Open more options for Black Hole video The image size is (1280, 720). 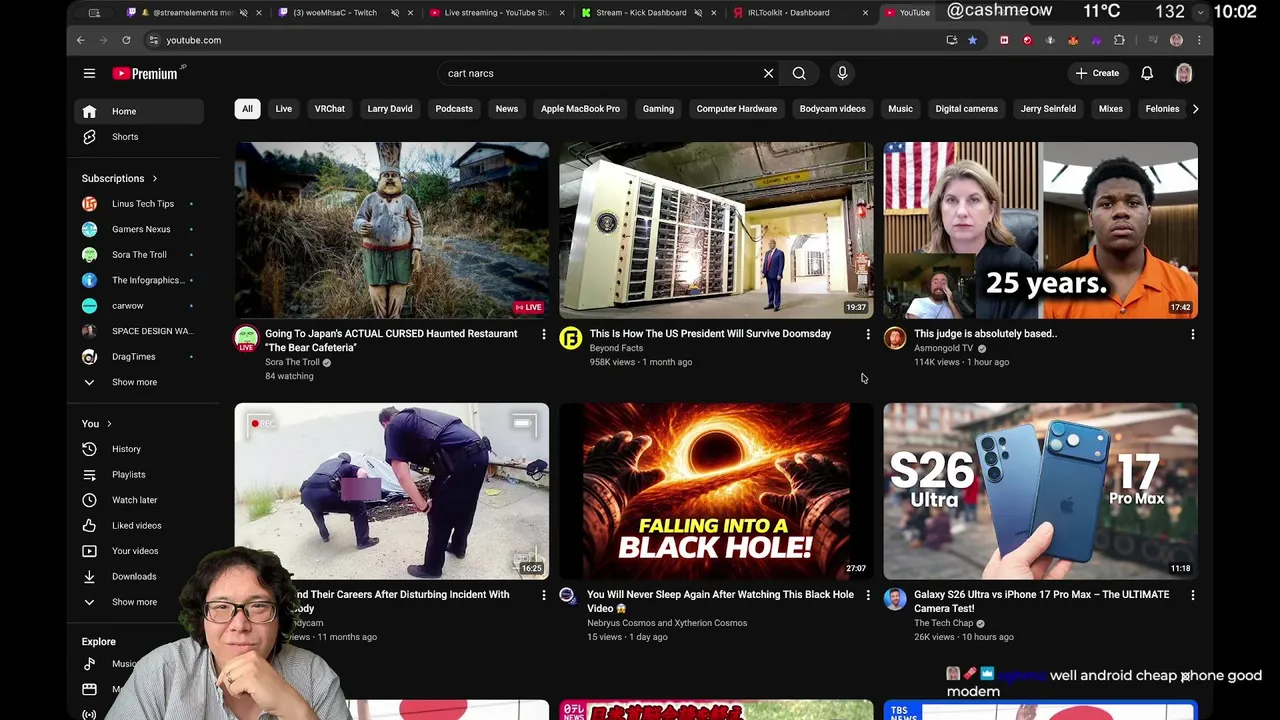[868, 595]
